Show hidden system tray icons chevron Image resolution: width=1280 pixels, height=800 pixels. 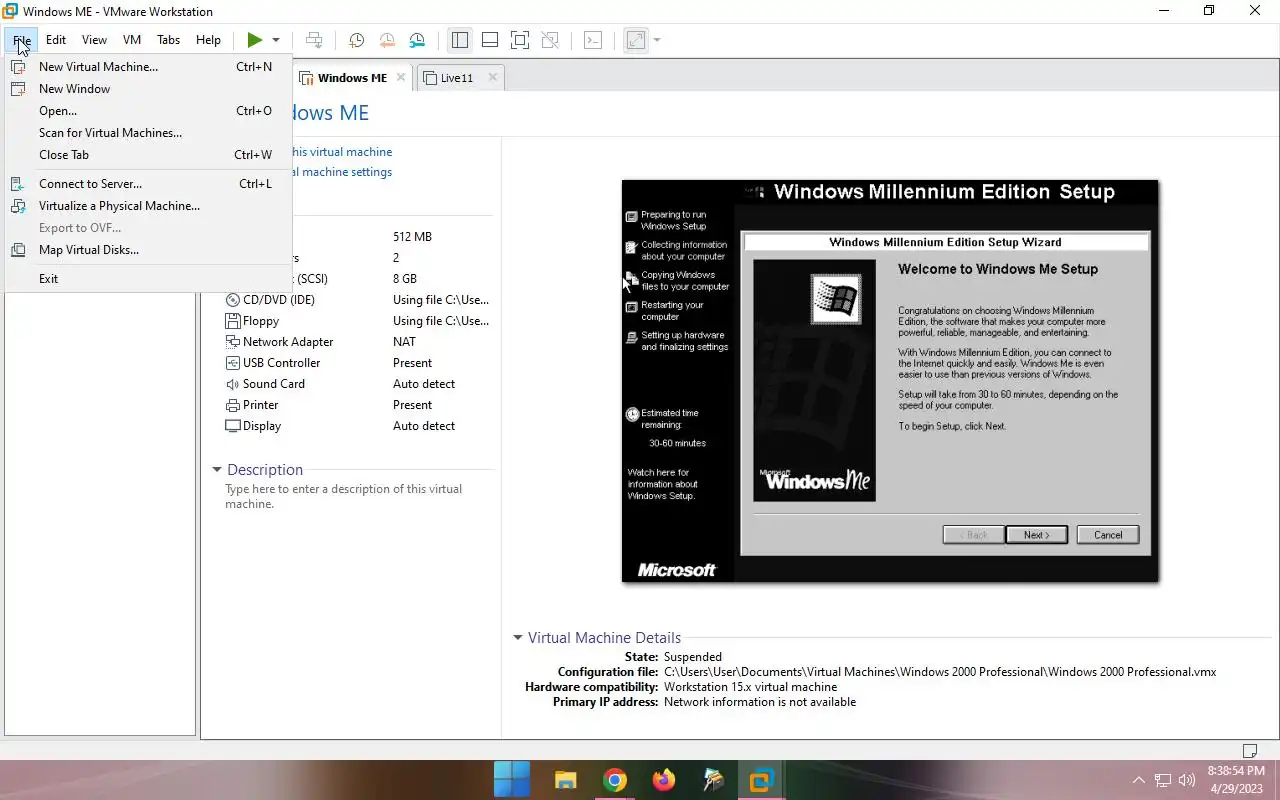pyautogui.click(x=1138, y=780)
